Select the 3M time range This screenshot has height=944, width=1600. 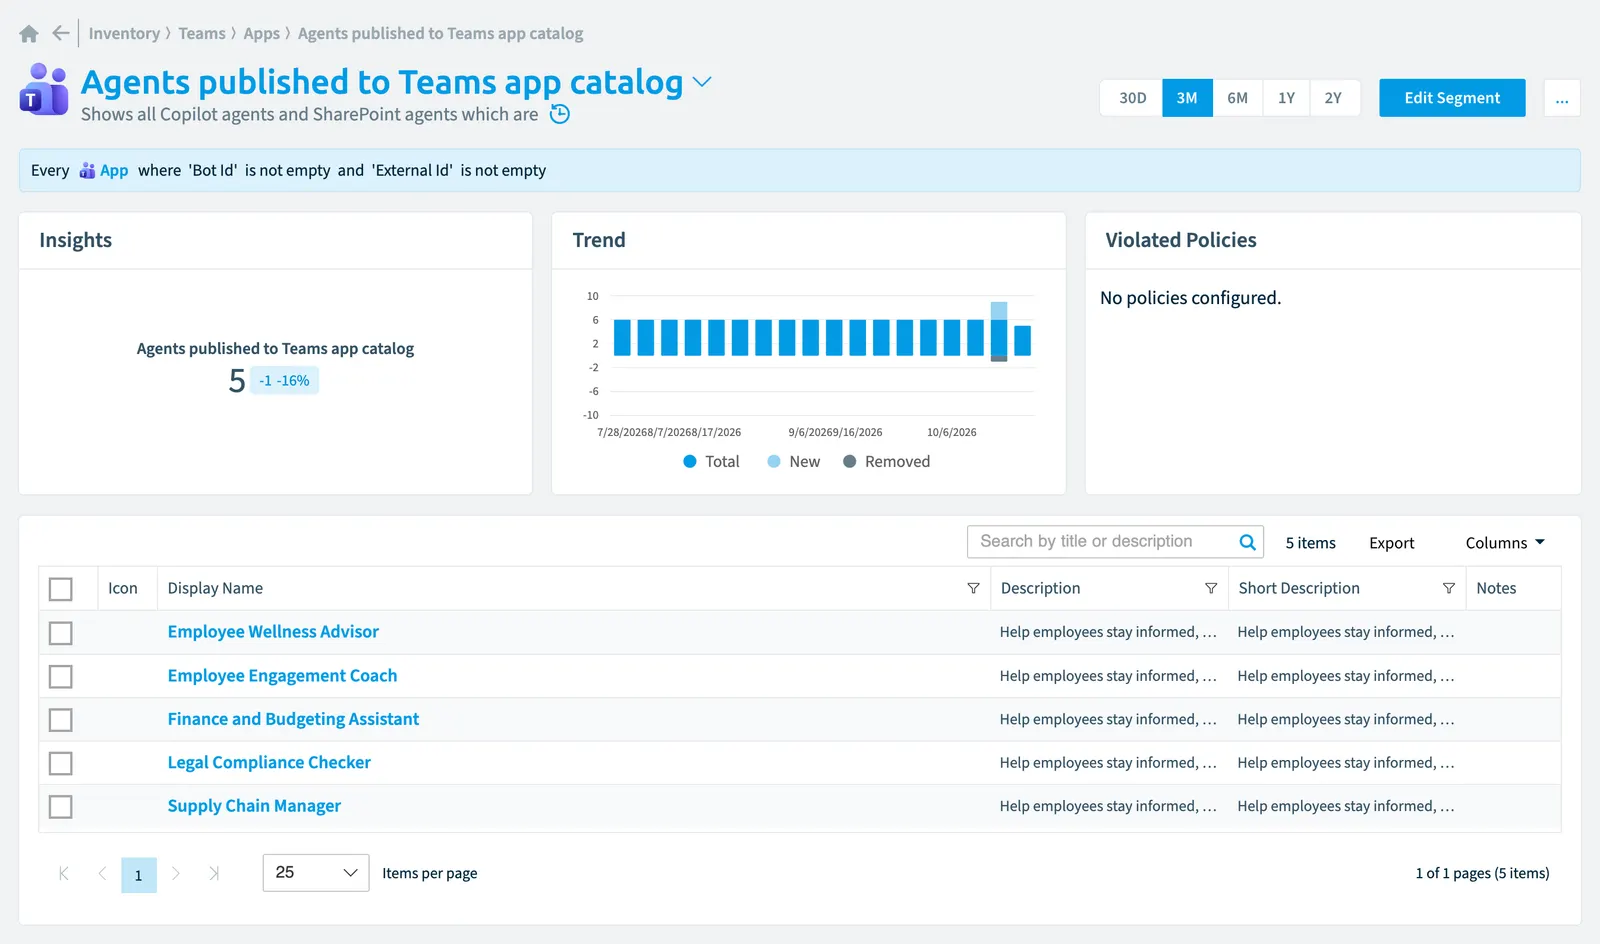pyautogui.click(x=1187, y=98)
